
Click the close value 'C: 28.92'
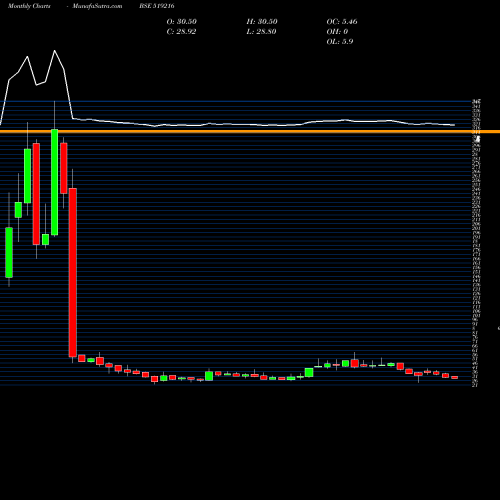(181, 31)
